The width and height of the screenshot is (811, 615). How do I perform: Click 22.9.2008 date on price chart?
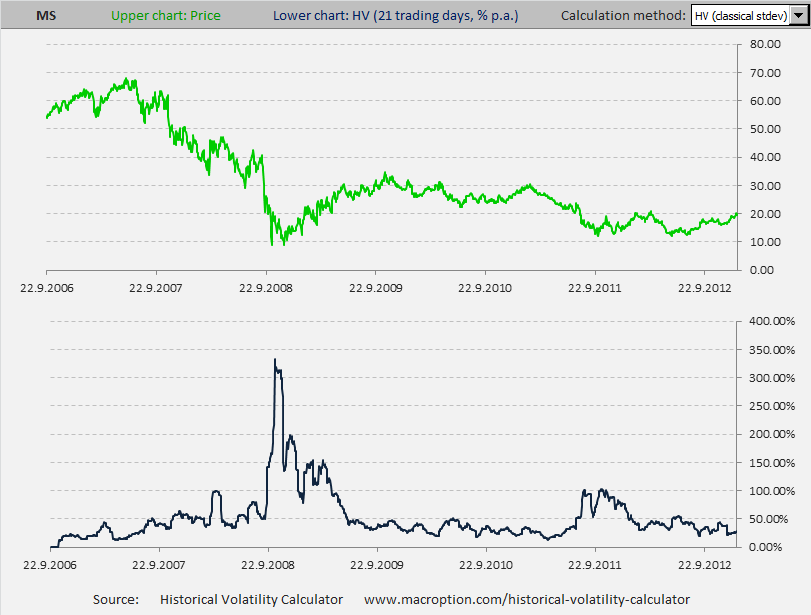[x=266, y=288]
